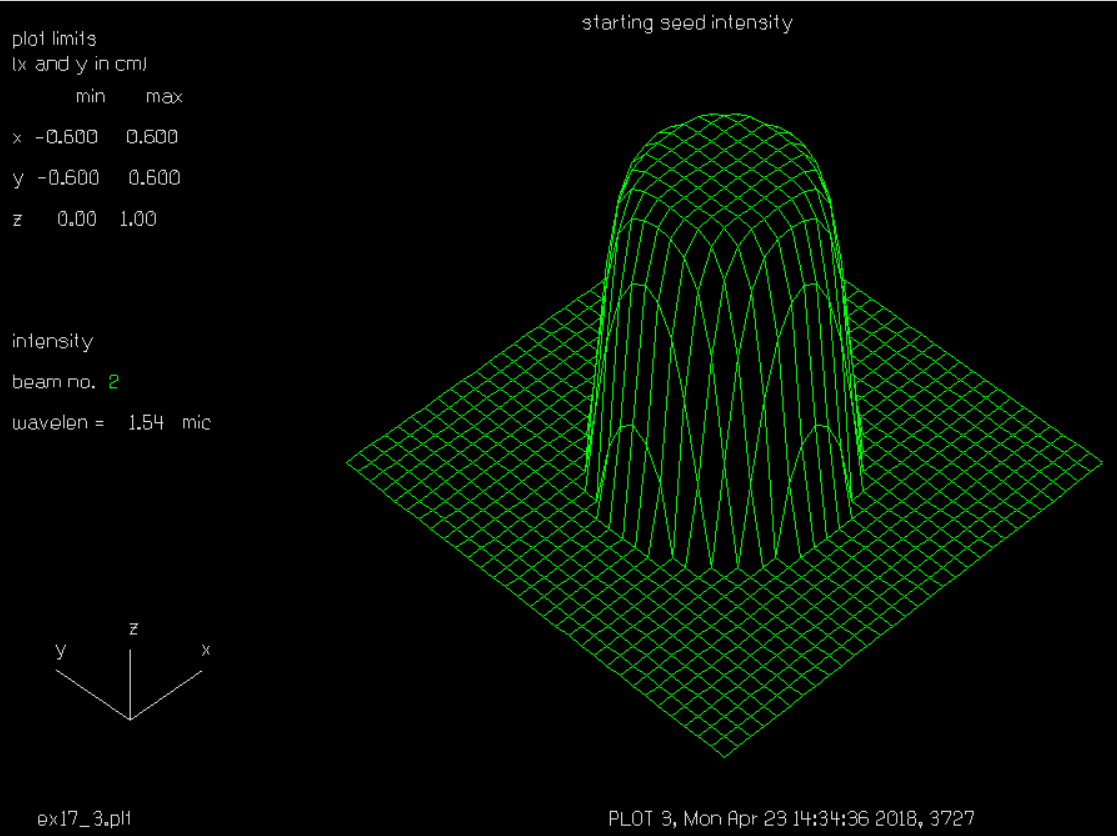Click the z label on axis triad
The image size is (1117, 836).
(132, 629)
